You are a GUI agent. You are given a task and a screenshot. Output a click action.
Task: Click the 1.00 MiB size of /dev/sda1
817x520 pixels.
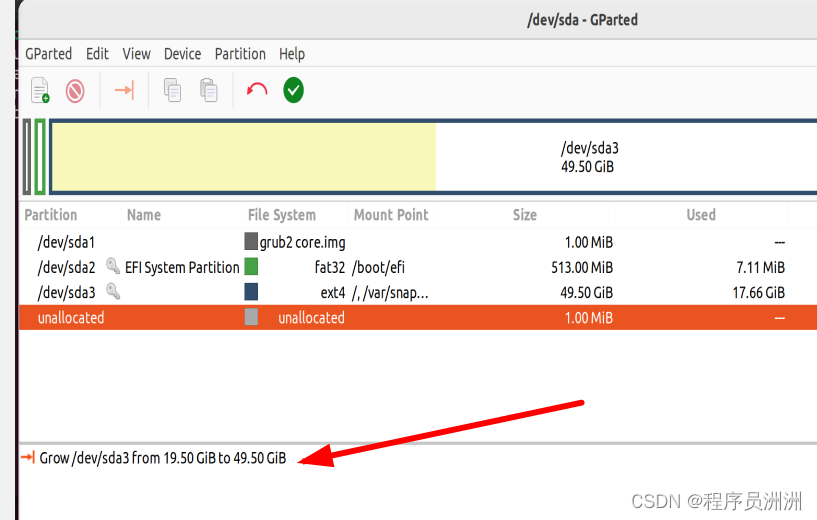pyautogui.click(x=589, y=242)
